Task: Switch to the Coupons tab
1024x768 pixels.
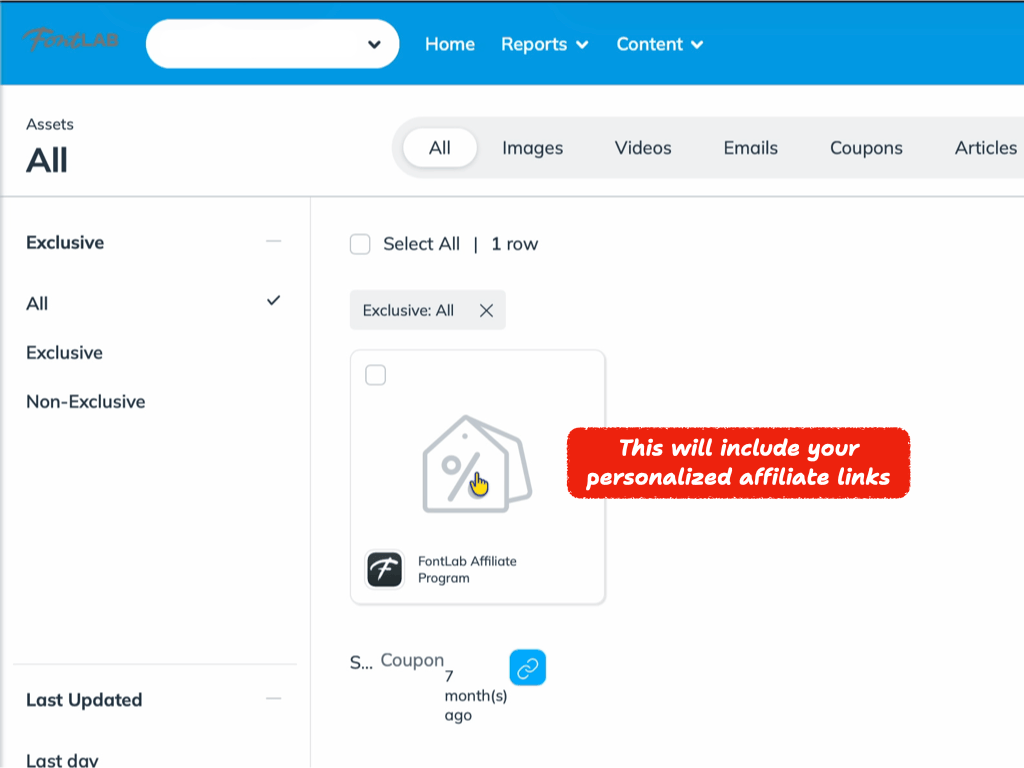Action: 865,147
